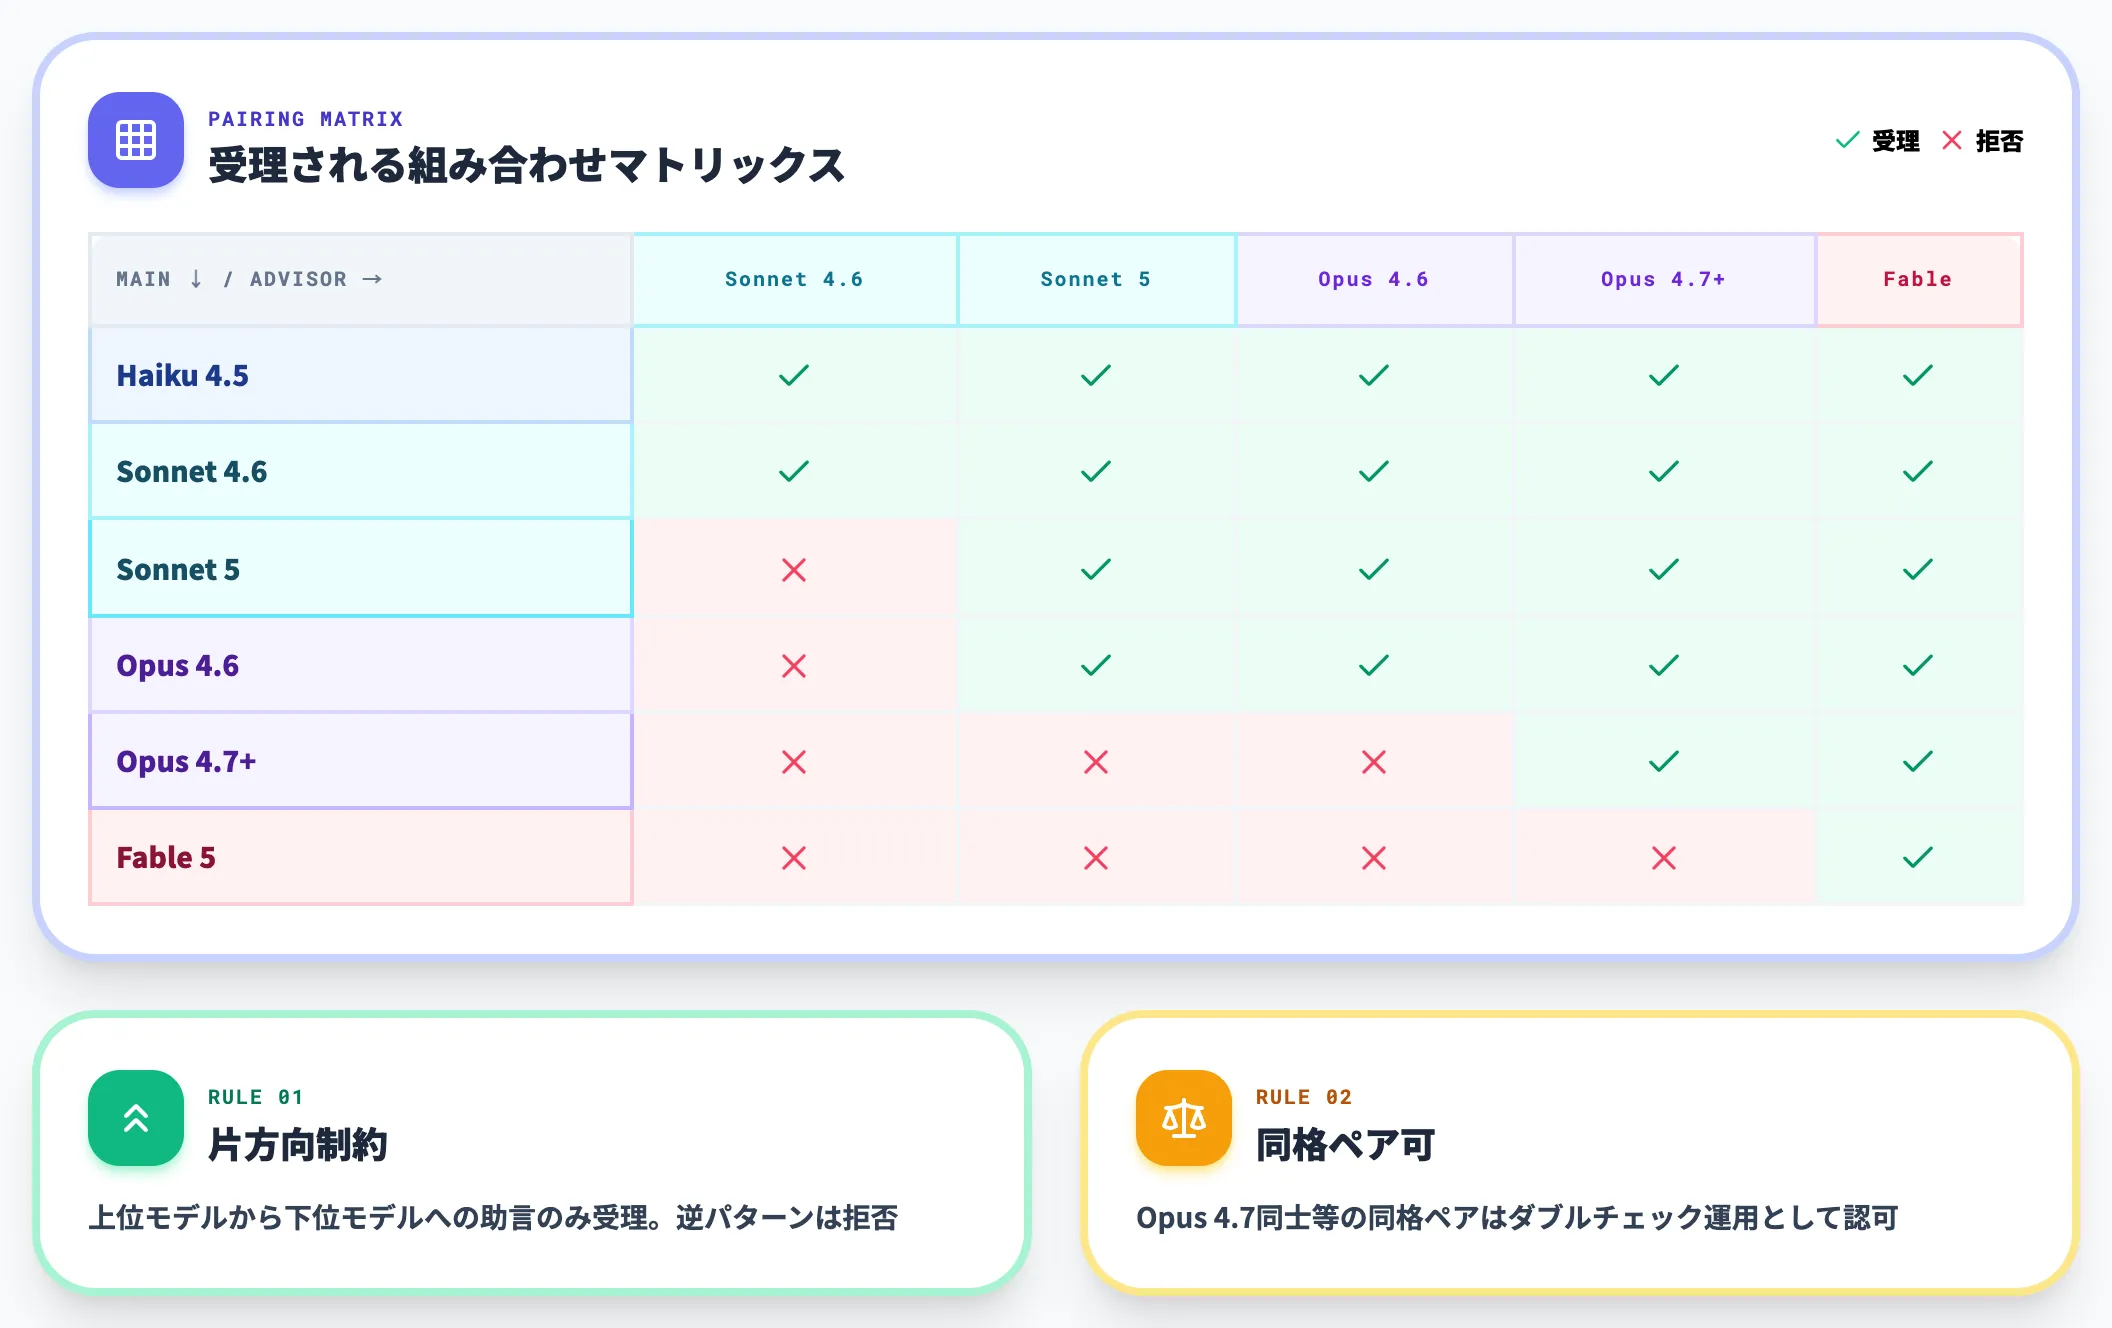2112x1328 pixels.
Task: Click the cross for main Sonnet 5, advisor Sonnet 4.6
Action: 794,570
